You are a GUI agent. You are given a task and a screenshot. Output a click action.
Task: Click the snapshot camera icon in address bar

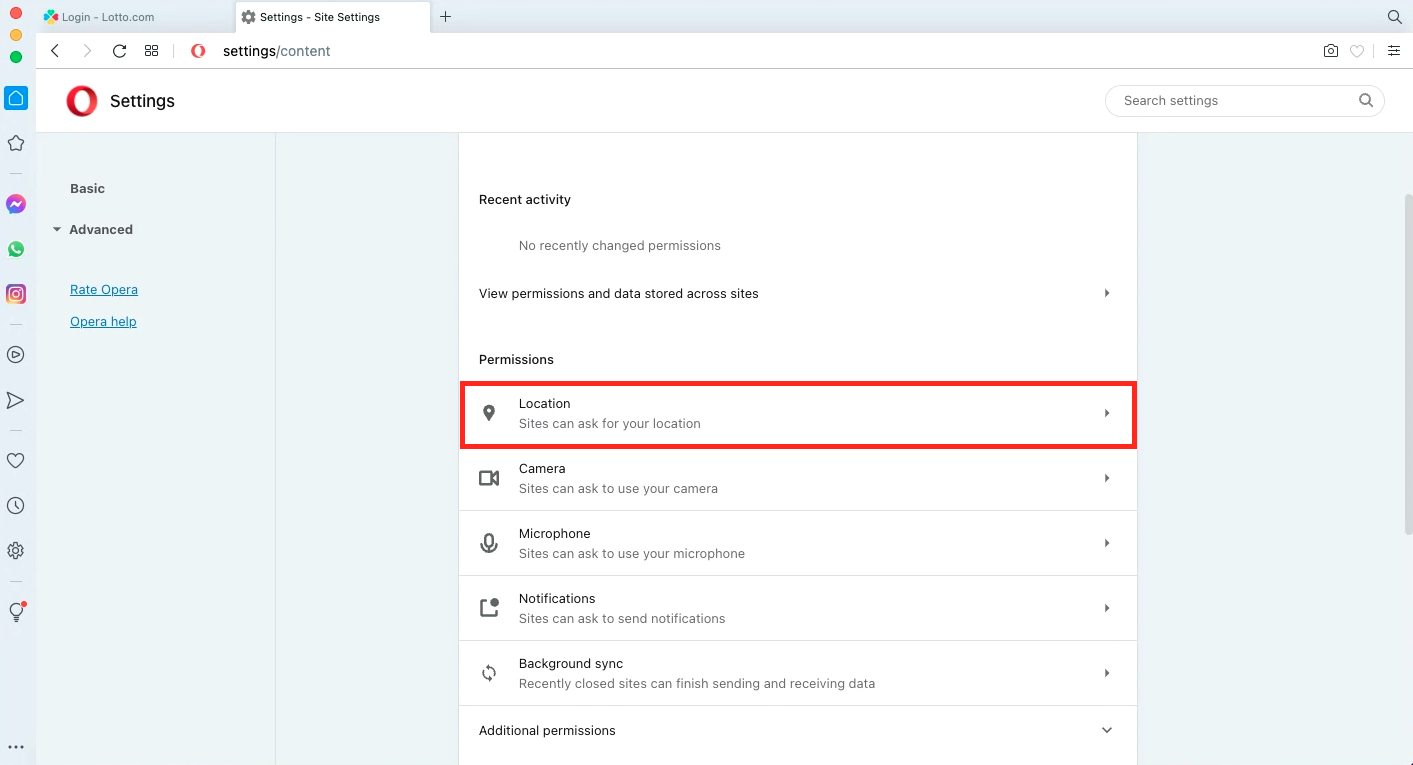click(x=1330, y=51)
